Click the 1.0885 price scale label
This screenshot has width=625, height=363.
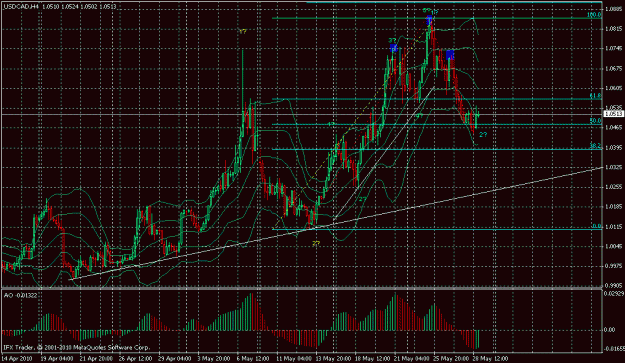[x=613, y=9]
